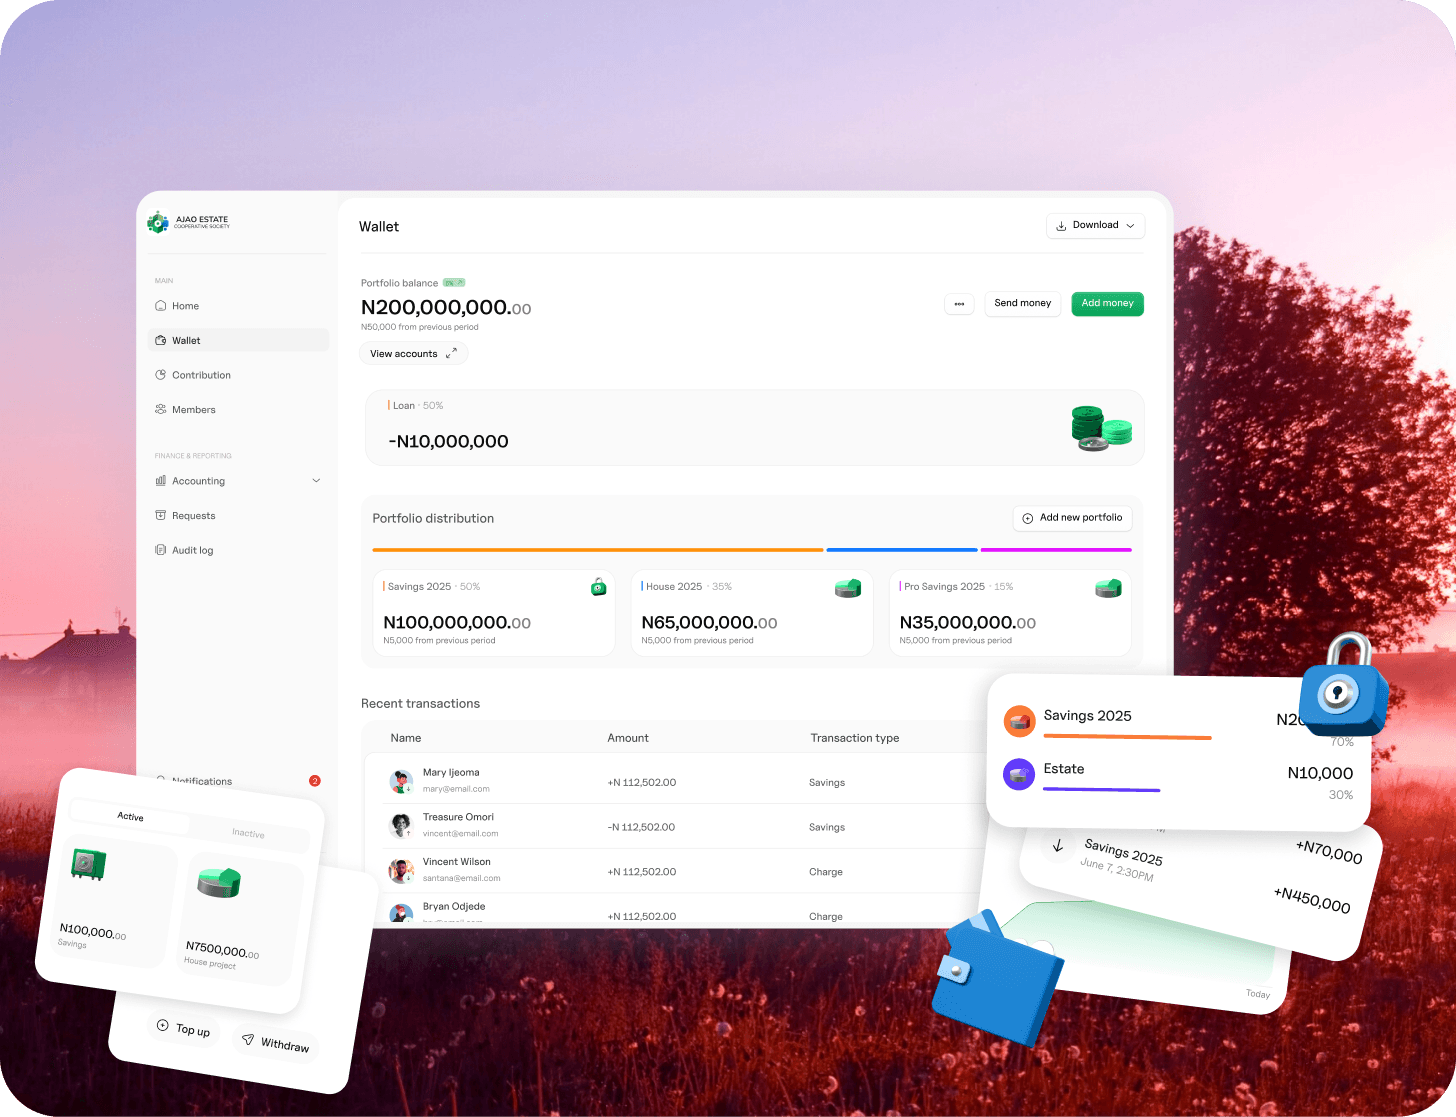This screenshot has height=1117, width=1456.
Task: Click the N200,000,000.00 portfolio balance
Action: (446, 308)
